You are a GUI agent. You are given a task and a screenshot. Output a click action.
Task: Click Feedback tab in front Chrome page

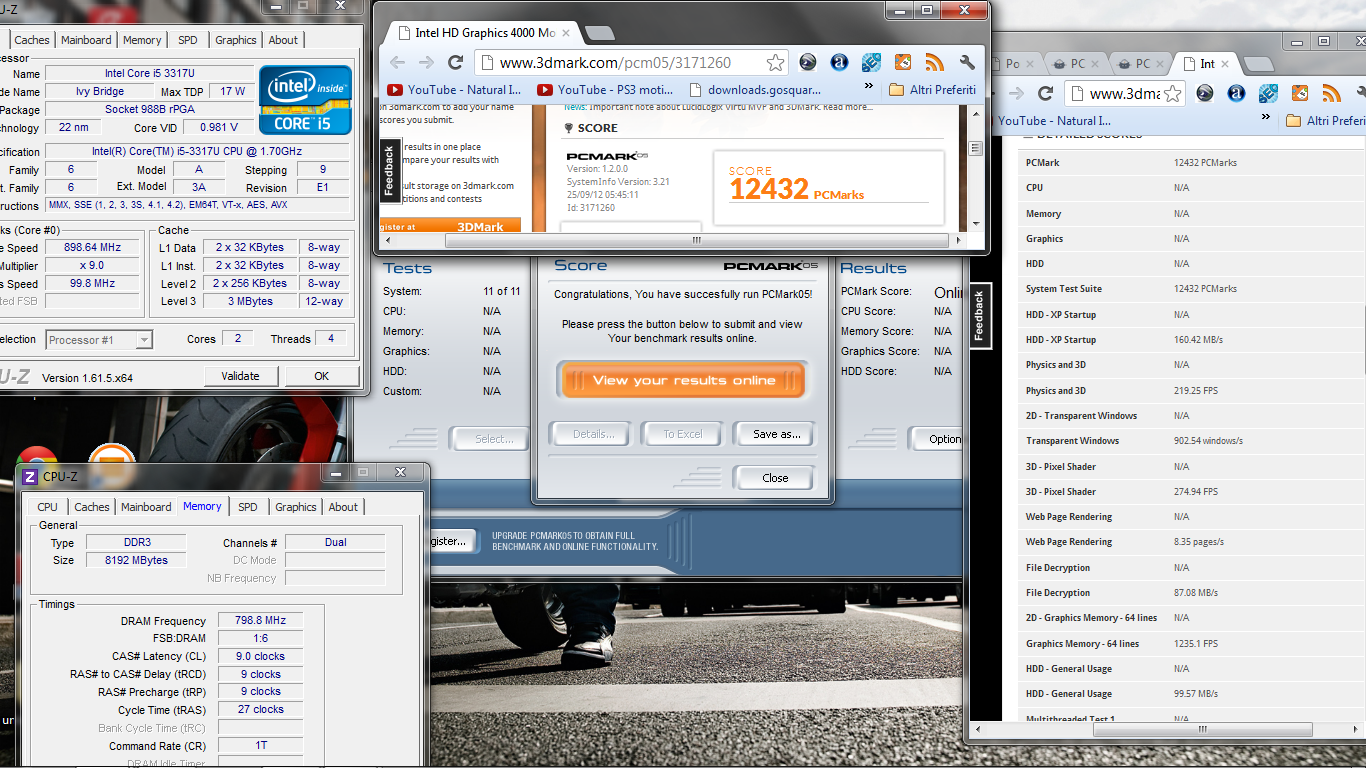389,170
